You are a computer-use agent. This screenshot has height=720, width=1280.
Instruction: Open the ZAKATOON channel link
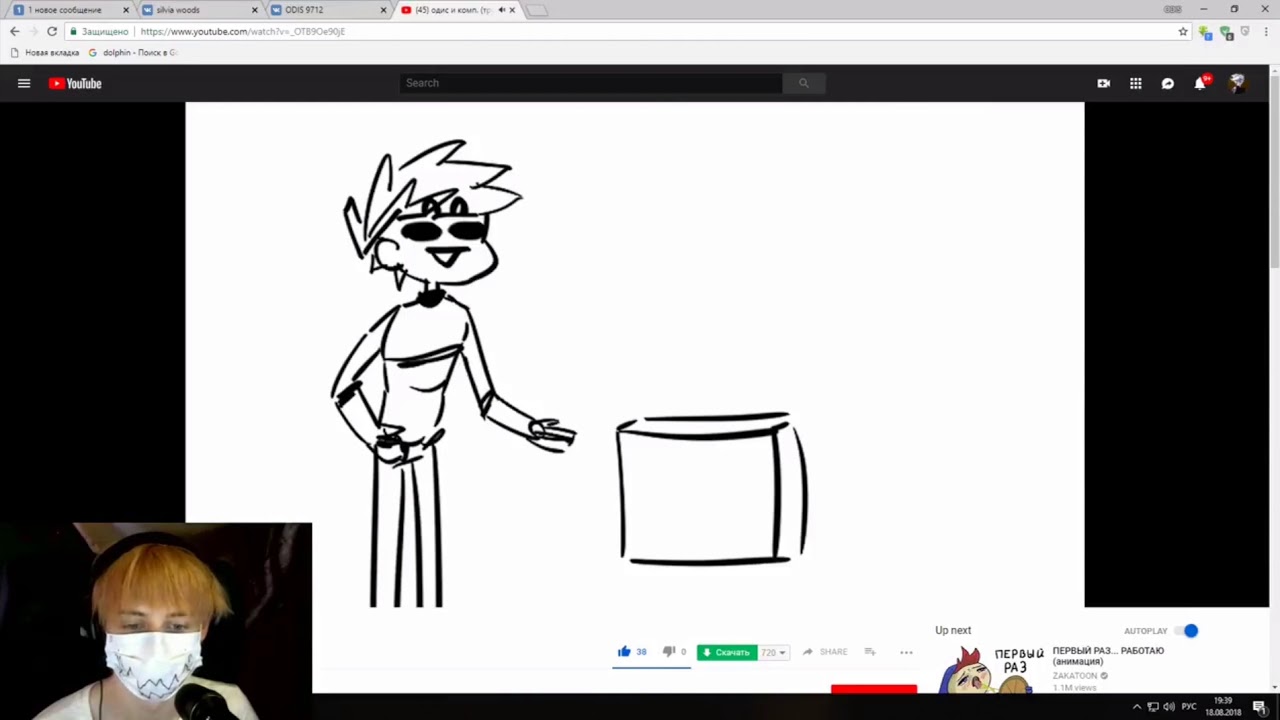pos(1080,676)
